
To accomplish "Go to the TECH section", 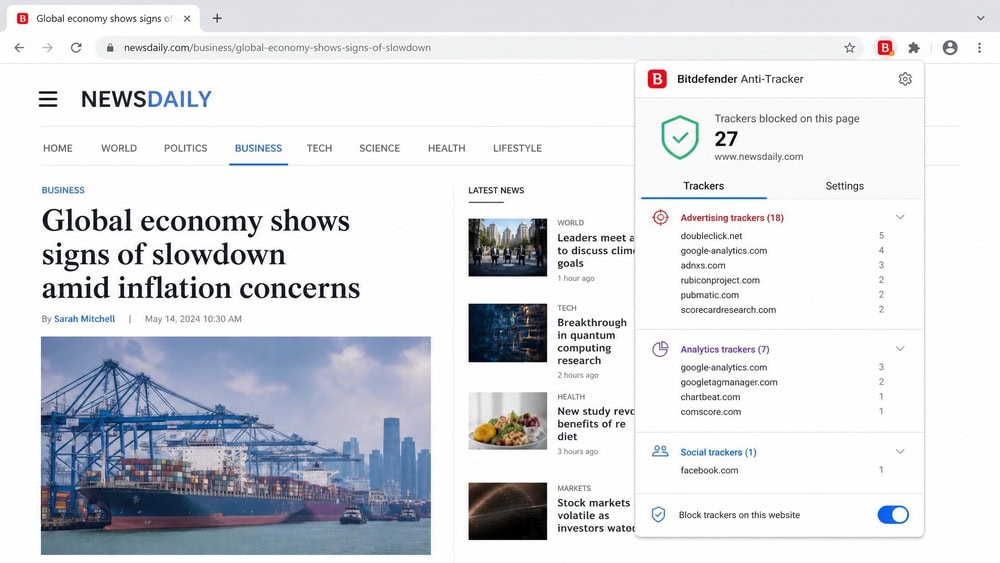I will tap(320, 148).
